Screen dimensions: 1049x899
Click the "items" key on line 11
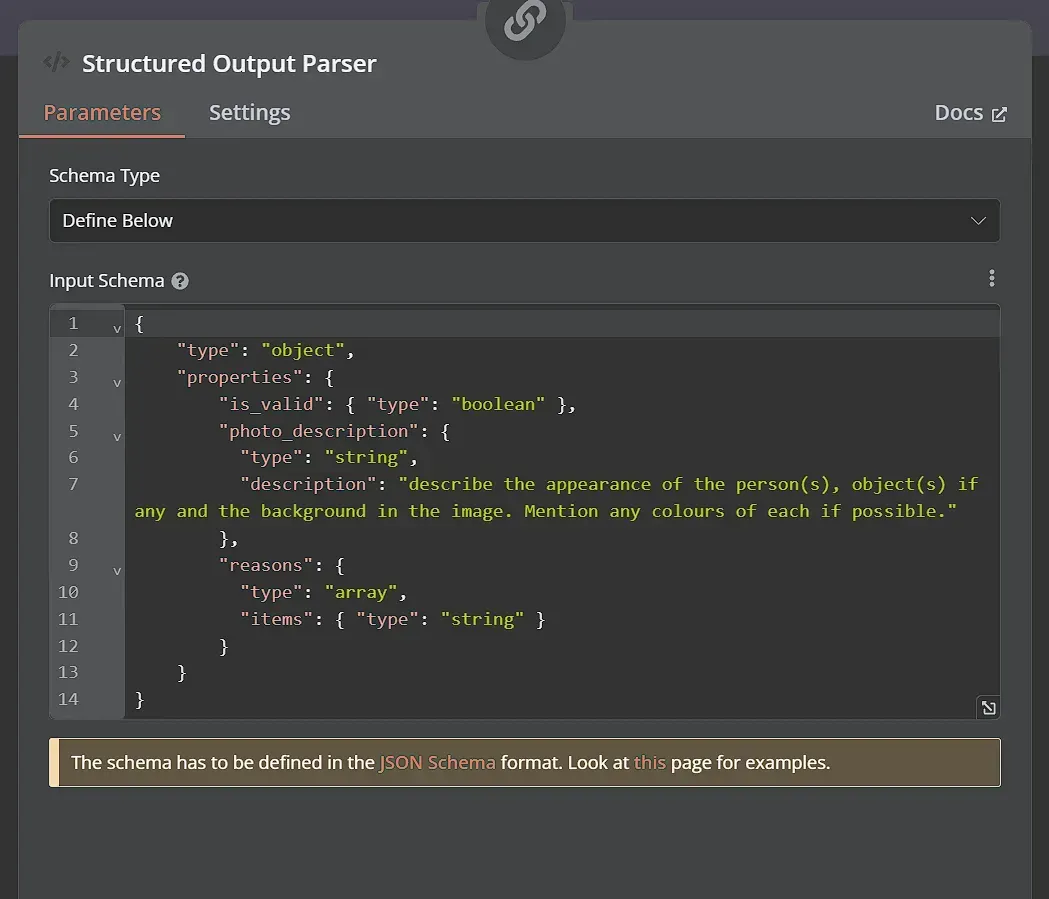point(276,619)
